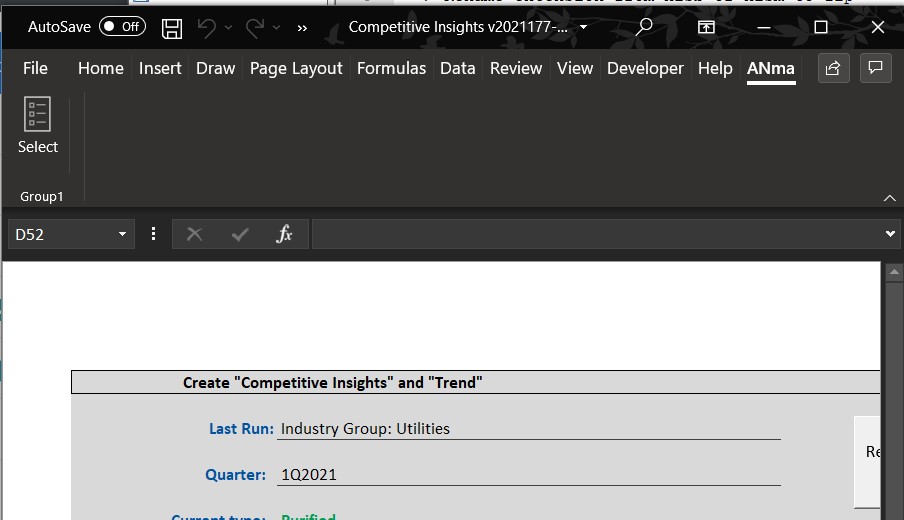Image resolution: width=904 pixels, height=520 pixels.
Task: Open the Name Box dropdown arrow
Action: click(122, 234)
